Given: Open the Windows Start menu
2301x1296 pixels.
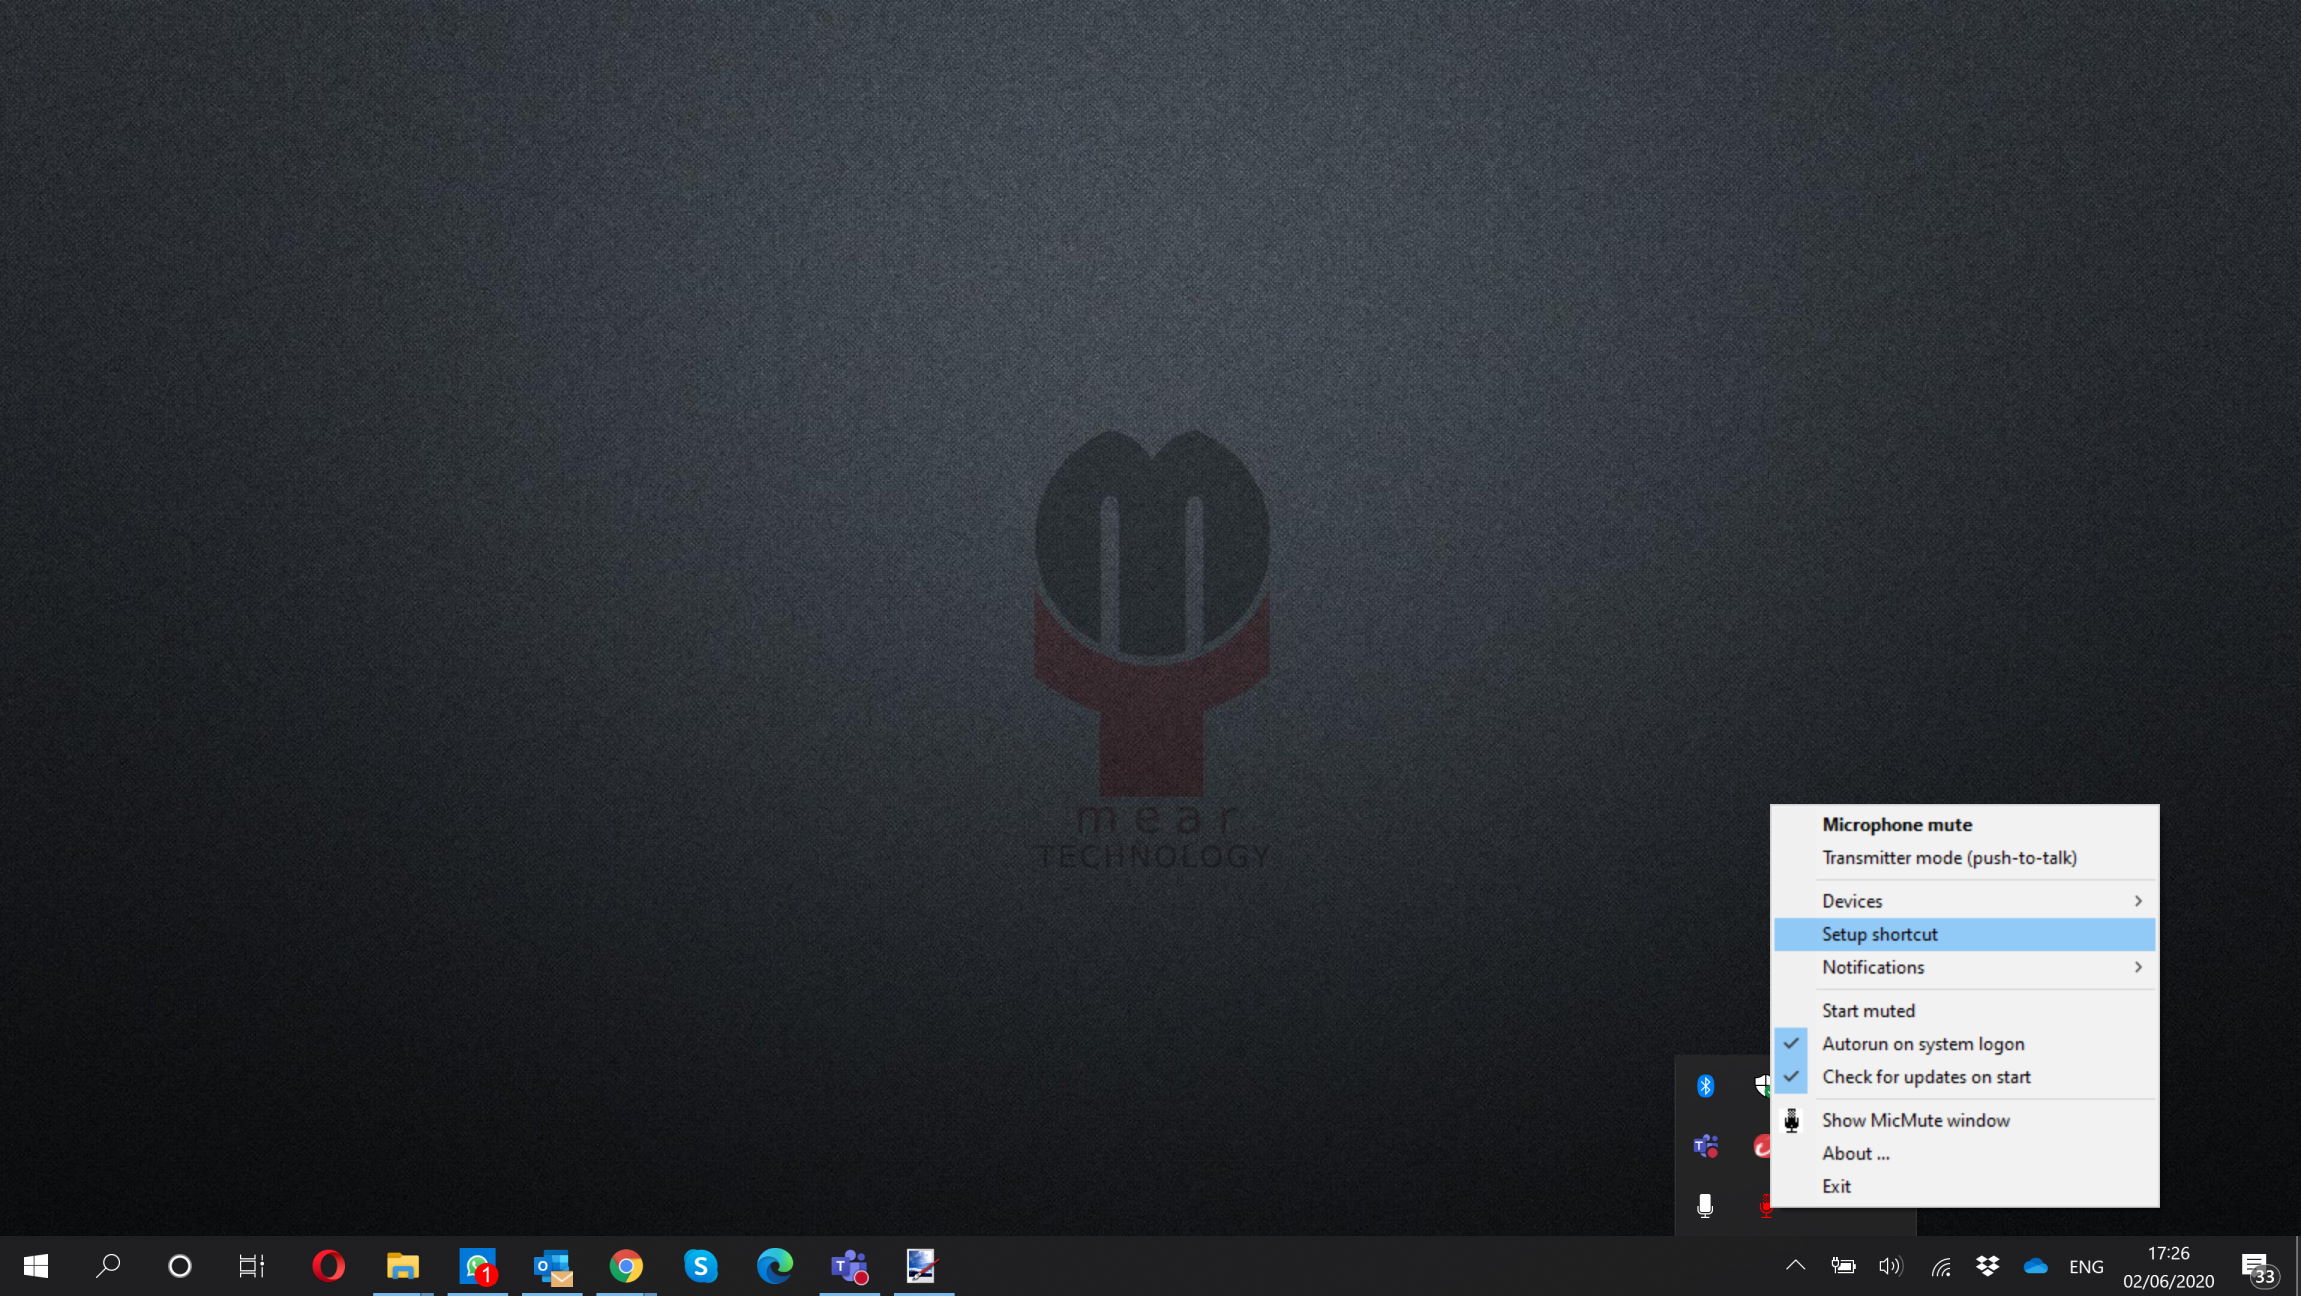Looking at the screenshot, I should coord(36,1266).
